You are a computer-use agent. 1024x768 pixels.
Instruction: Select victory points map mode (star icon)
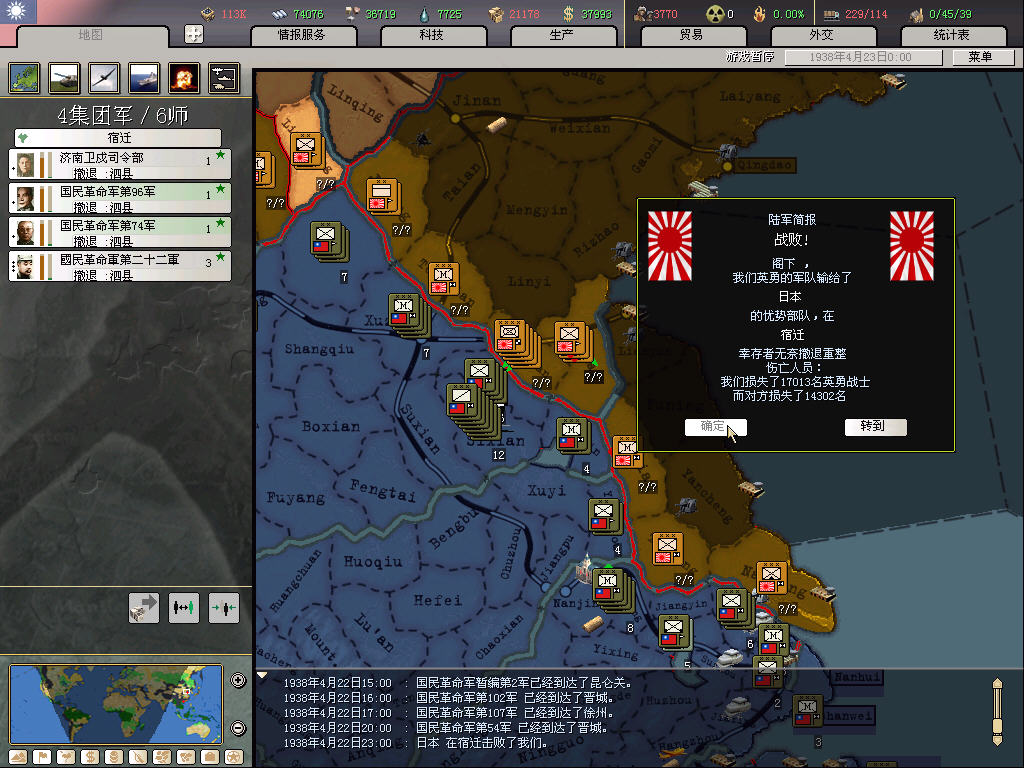[x=234, y=758]
